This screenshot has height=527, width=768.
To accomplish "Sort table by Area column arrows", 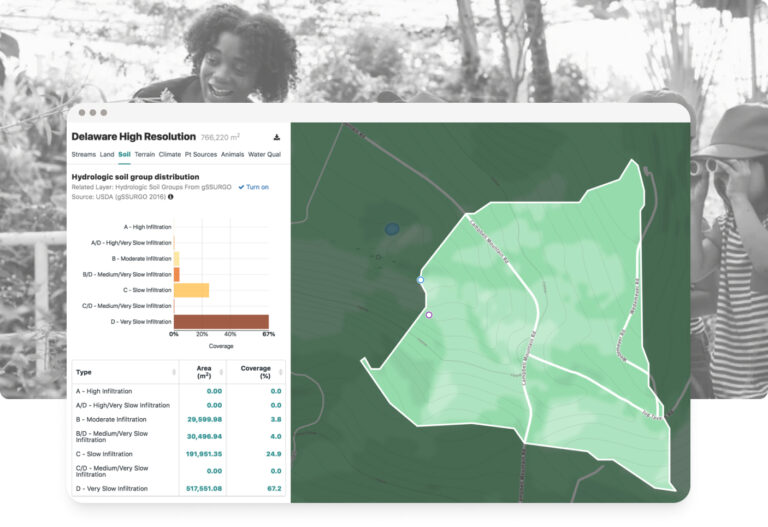I will (x=228, y=372).
